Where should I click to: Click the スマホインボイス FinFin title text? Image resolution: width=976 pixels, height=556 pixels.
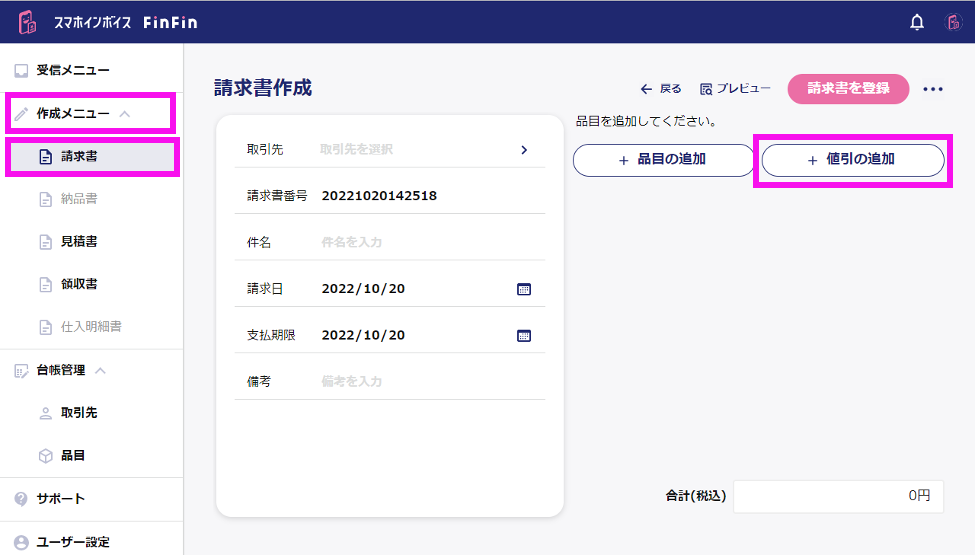tap(126, 22)
